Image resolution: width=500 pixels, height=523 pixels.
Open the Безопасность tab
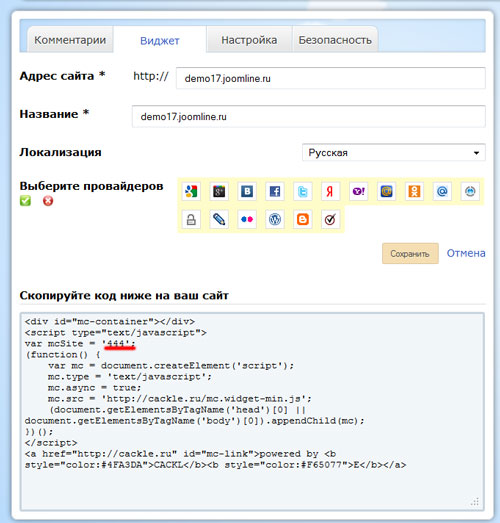pos(335,40)
